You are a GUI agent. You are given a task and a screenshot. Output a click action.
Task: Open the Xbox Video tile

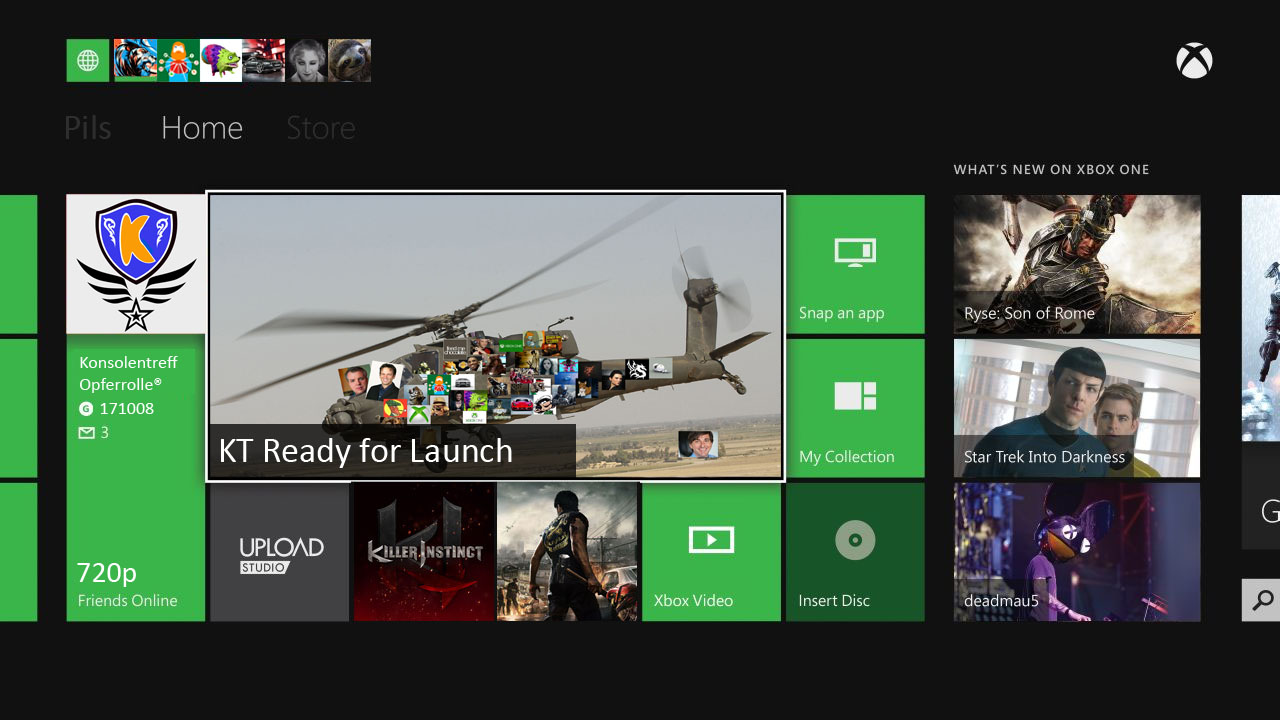coord(711,552)
